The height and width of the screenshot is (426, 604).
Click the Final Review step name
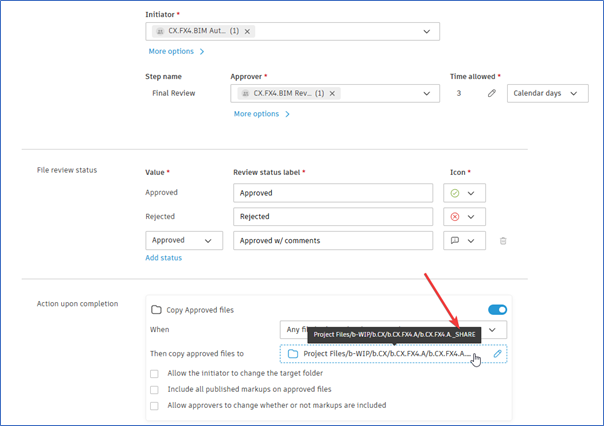click(x=174, y=93)
